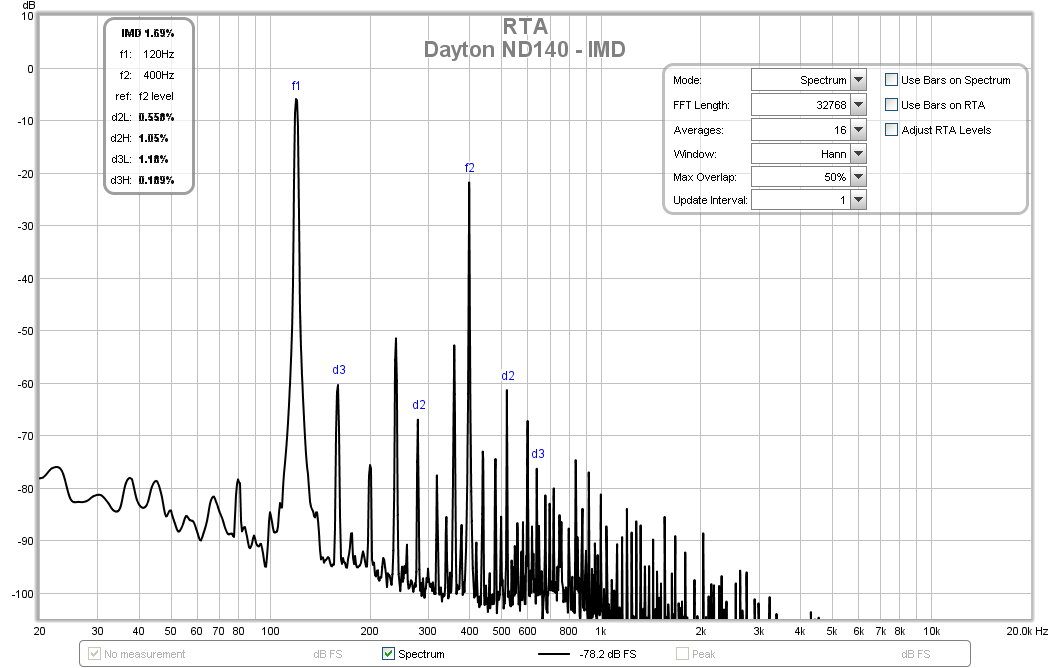Click the f2 peak marker label
1050x668 pixels.
469,168
